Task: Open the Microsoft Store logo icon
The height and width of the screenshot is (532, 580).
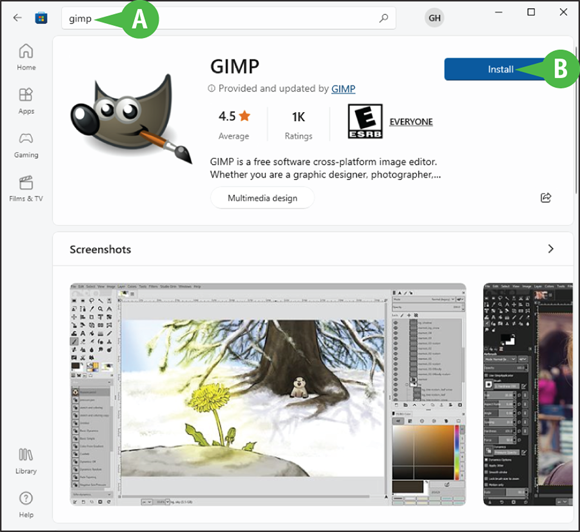Action: coord(41,18)
